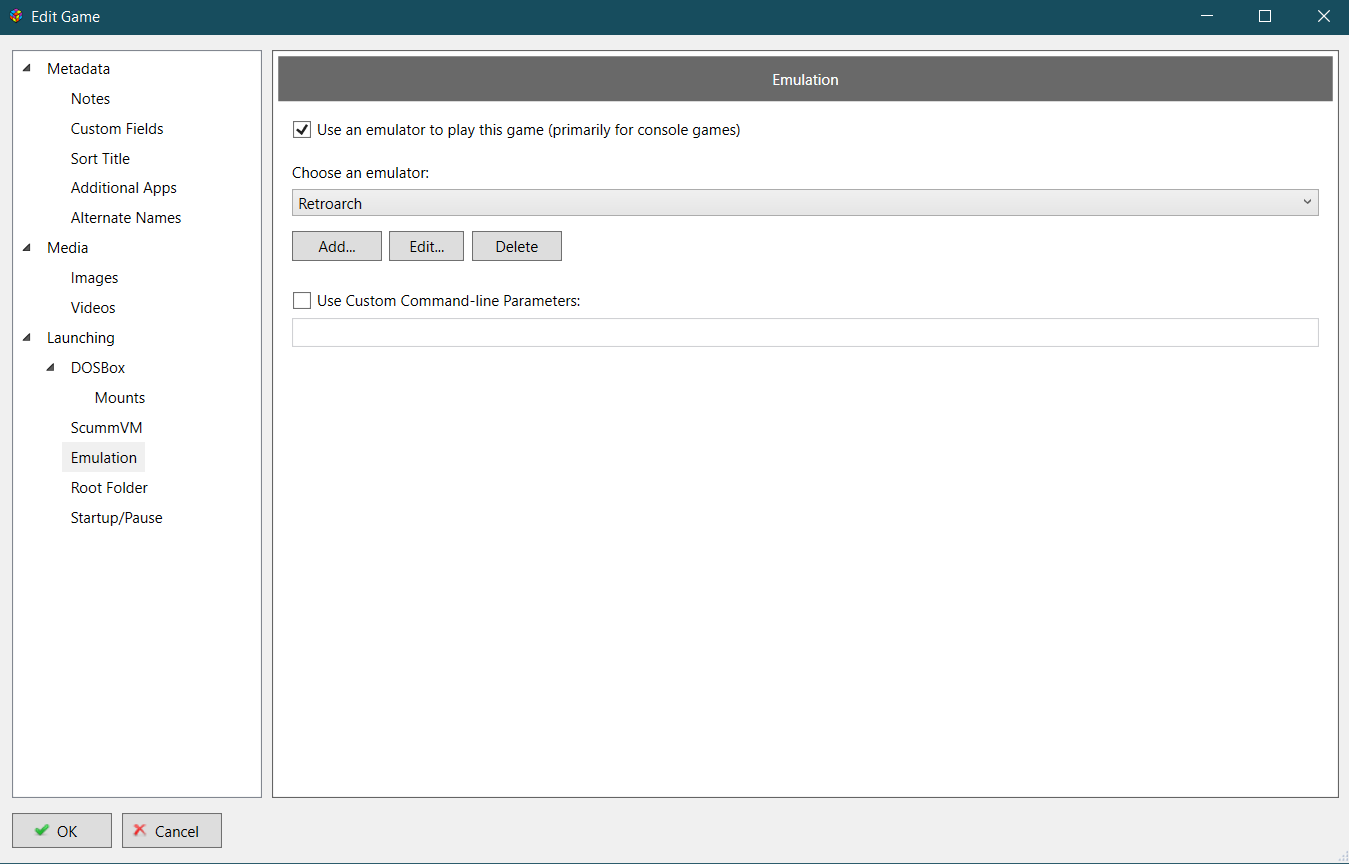The width and height of the screenshot is (1349, 864).
Task: Collapse the Media tree section
Action: (26, 248)
